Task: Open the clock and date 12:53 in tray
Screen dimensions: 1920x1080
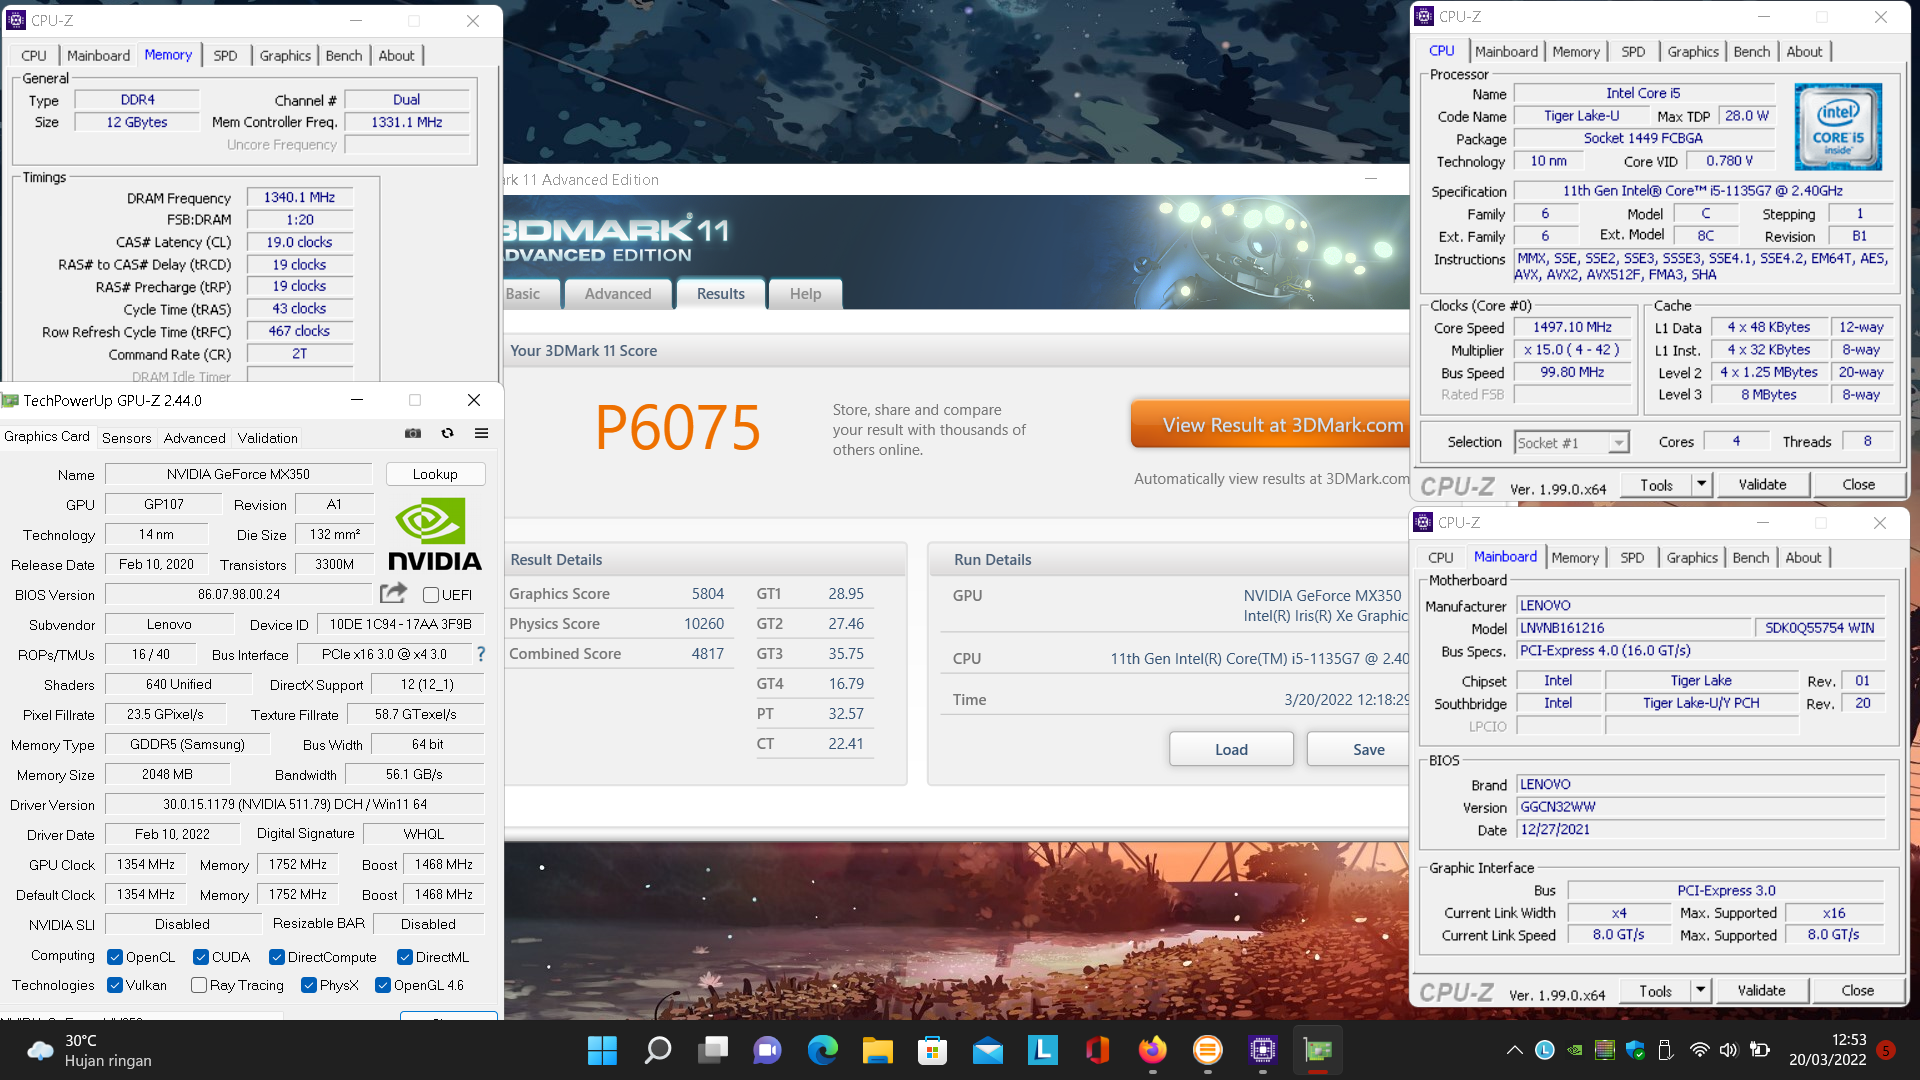Action: pyautogui.click(x=1827, y=1050)
